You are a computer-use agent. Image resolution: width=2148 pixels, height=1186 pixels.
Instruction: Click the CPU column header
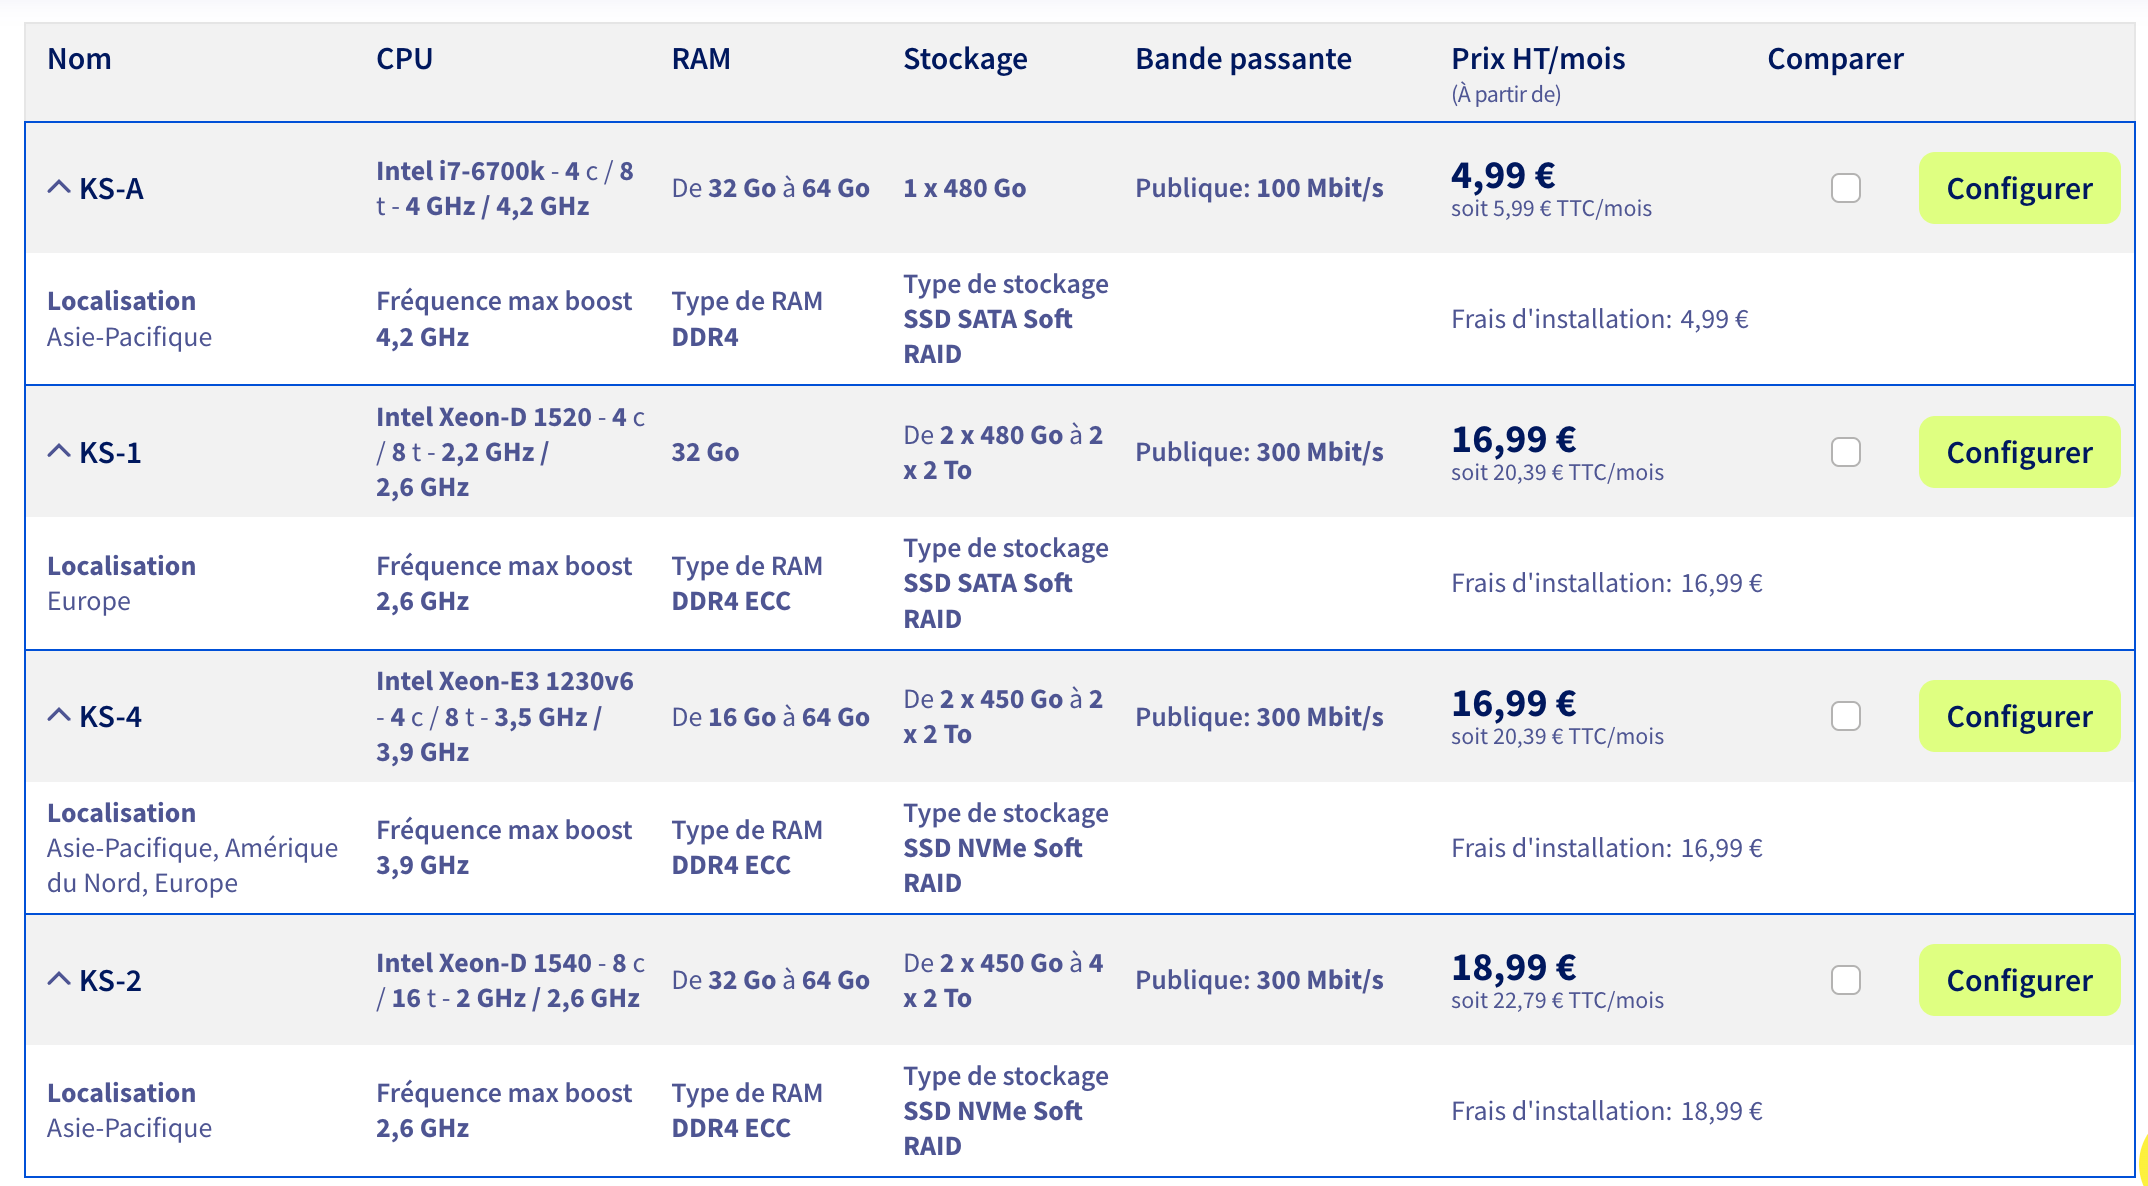404,59
